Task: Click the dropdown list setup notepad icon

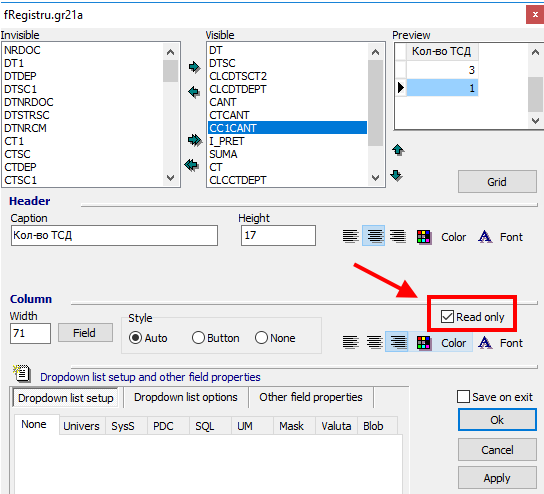Action: pyautogui.click(x=22, y=374)
